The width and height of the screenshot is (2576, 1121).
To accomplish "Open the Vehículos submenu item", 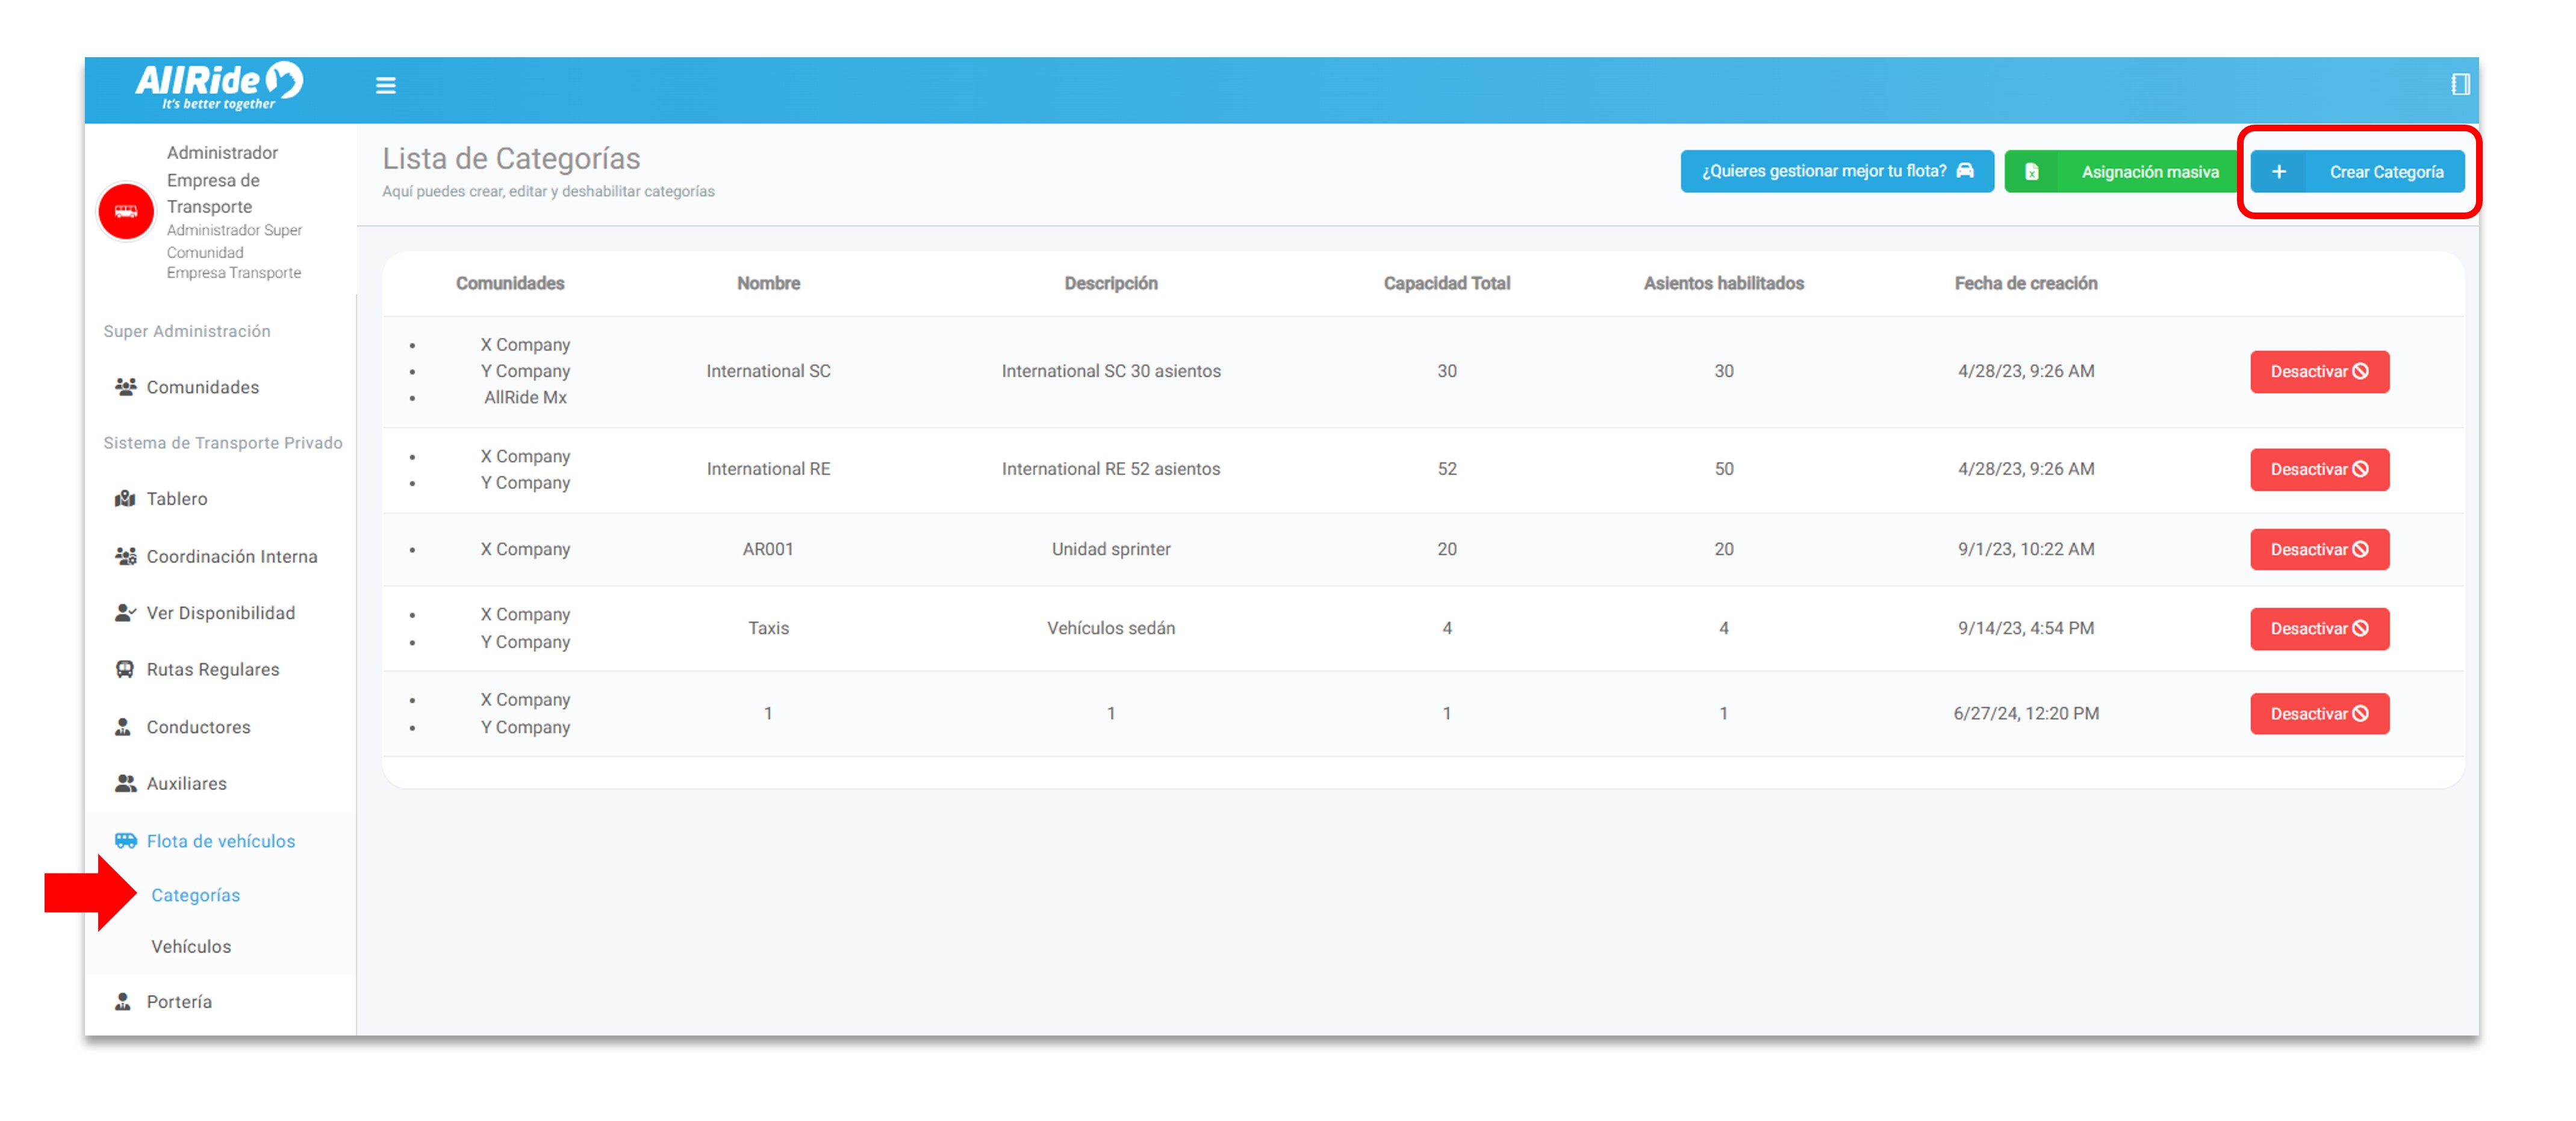I will (x=190, y=946).
